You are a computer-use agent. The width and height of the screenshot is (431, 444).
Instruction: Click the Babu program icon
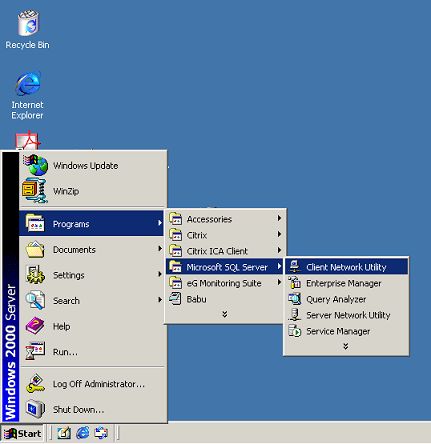tap(175, 299)
